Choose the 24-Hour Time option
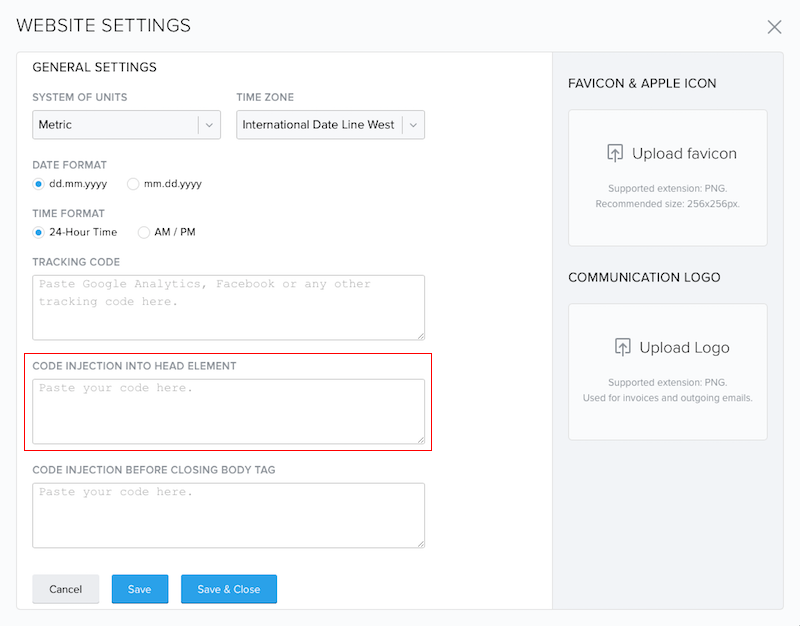Screen dimensions: 800x626 point(38,232)
